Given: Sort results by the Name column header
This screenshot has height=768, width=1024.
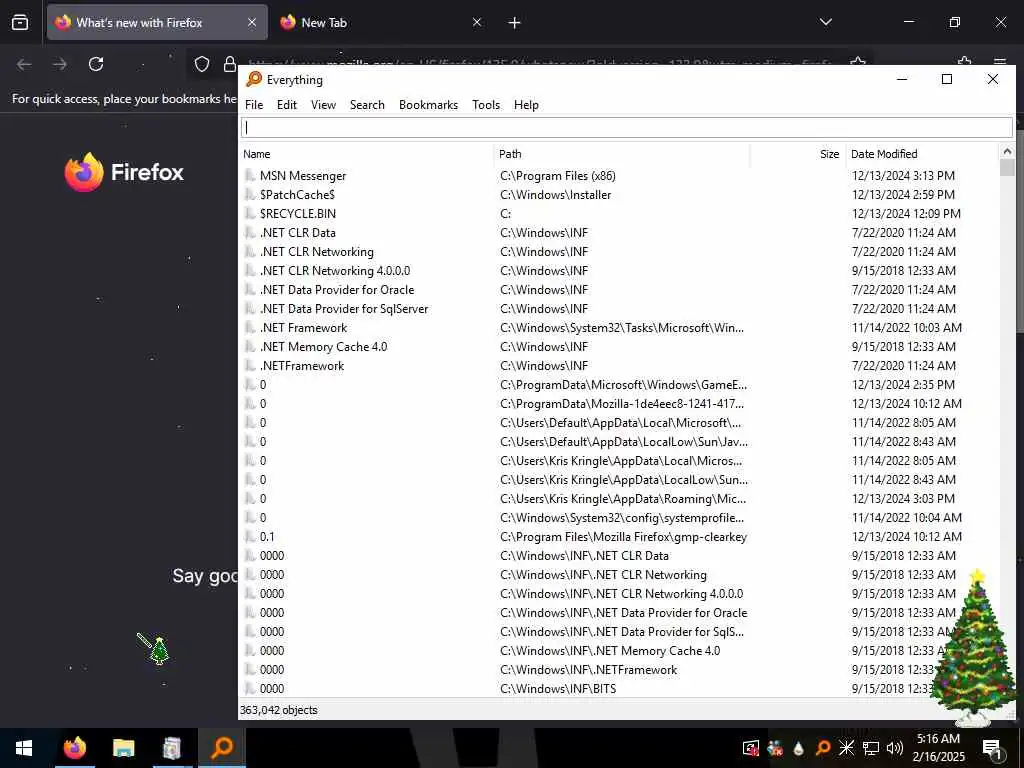Looking at the screenshot, I should [367, 154].
